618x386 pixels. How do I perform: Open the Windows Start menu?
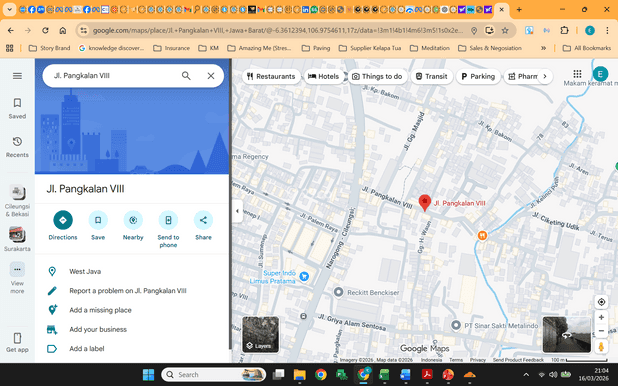(149, 375)
